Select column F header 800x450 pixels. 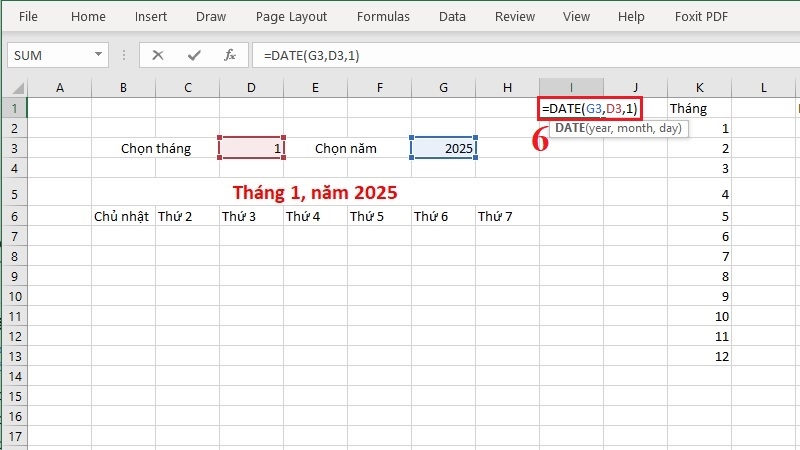click(x=380, y=88)
